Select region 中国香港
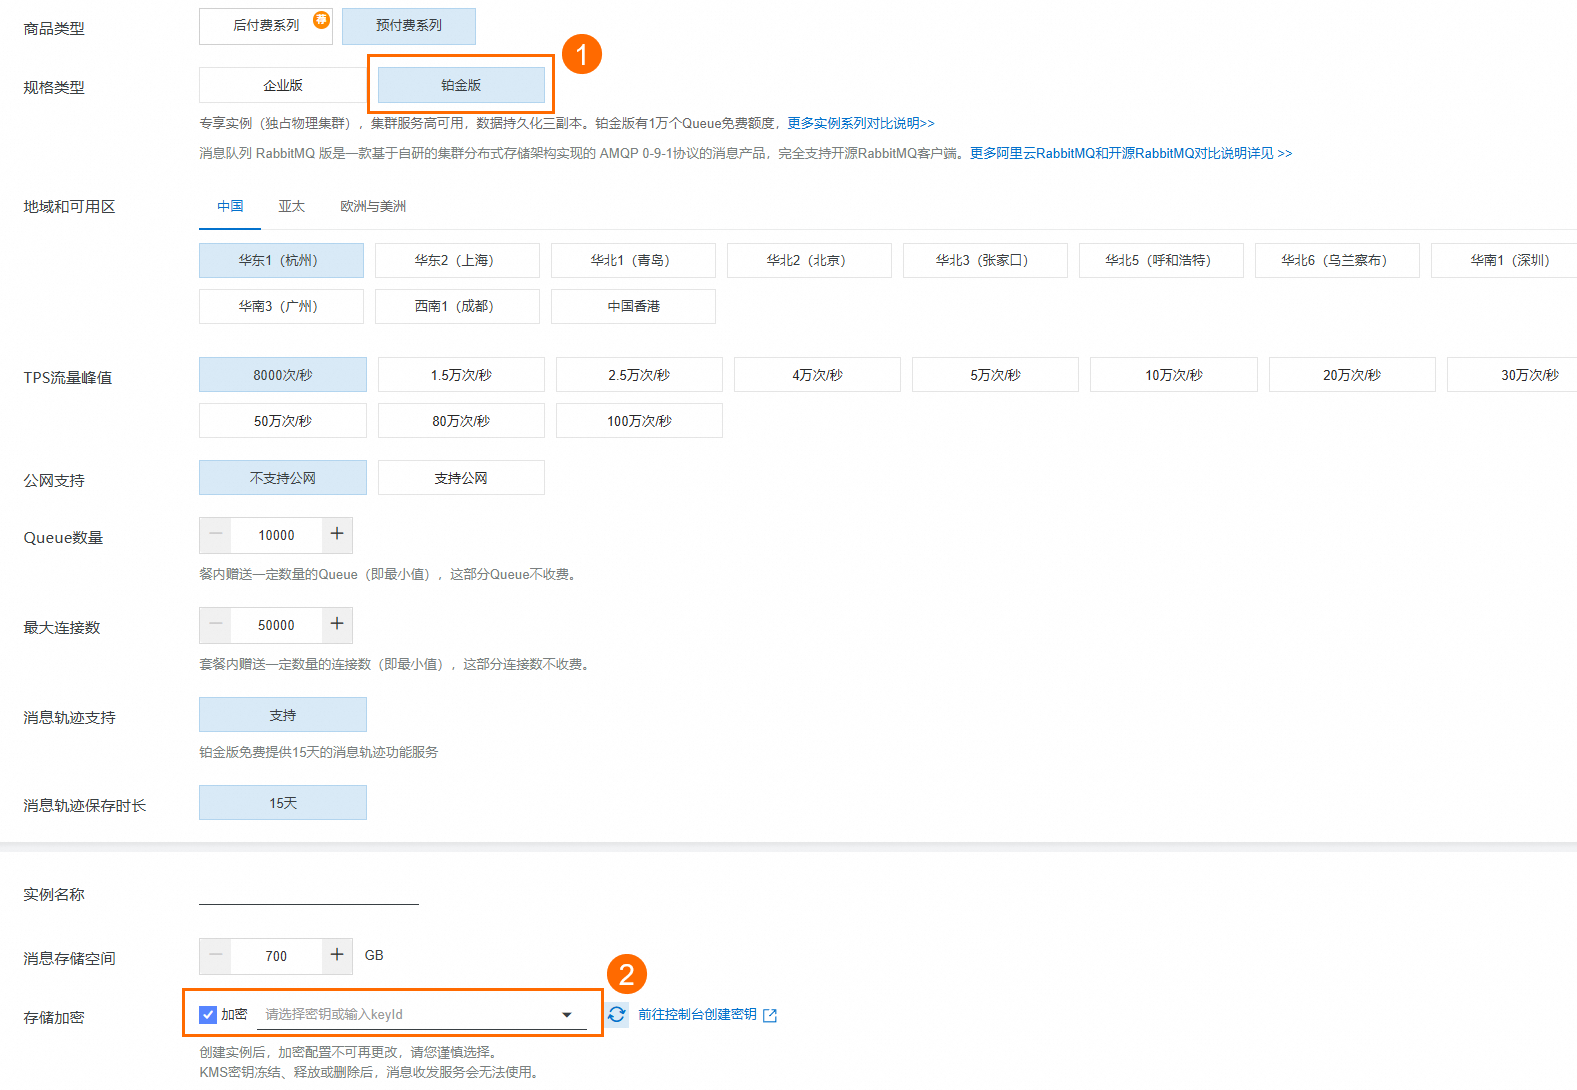This screenshot has width=1577, height=1090. point(633,306)
